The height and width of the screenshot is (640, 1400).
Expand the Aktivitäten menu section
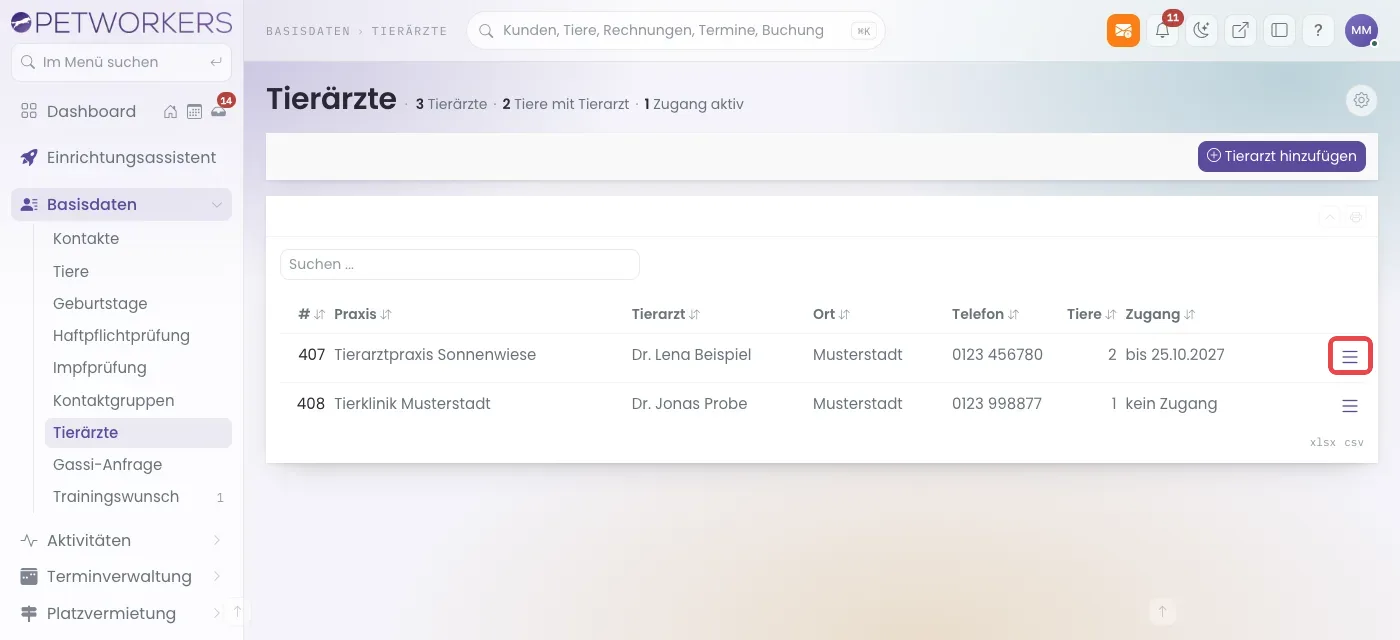121,540
